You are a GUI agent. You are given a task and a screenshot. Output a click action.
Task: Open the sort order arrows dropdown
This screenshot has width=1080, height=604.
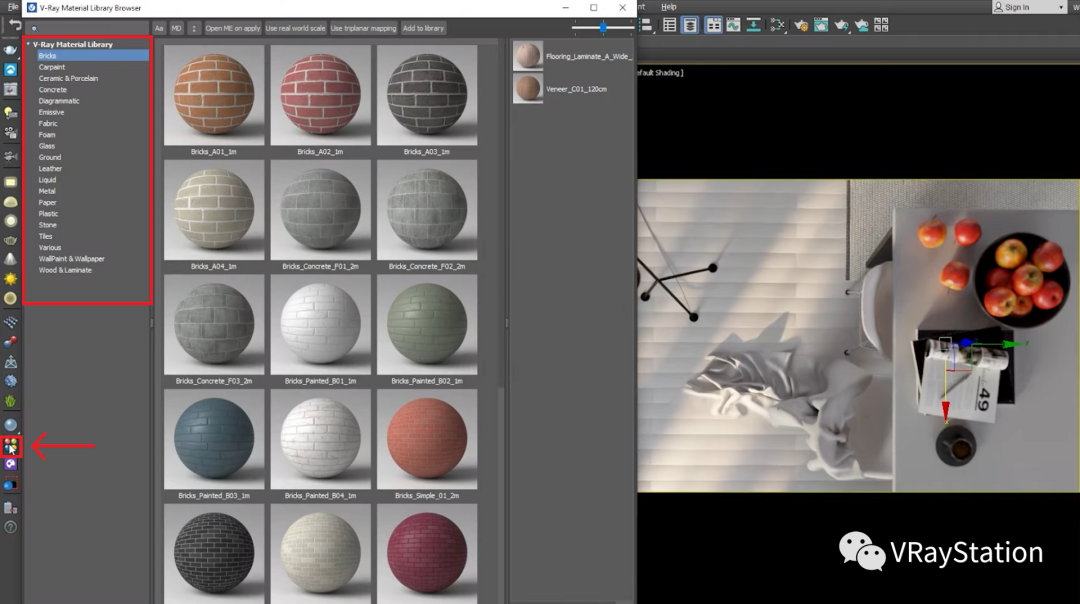tap(194, 28)
